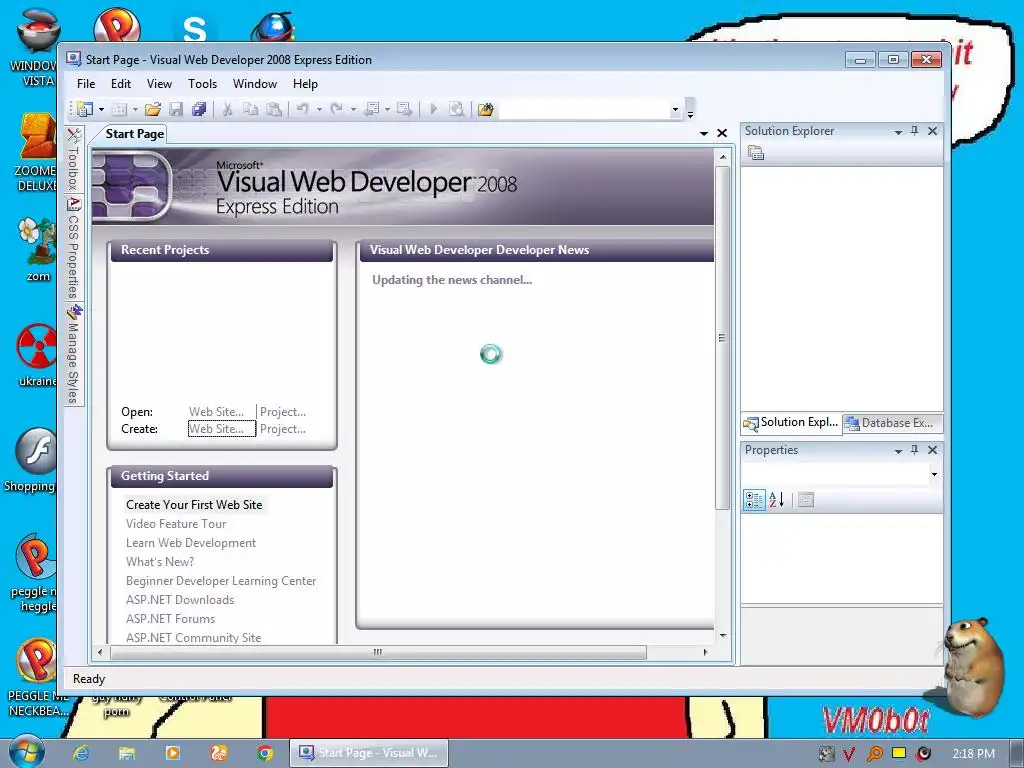Click the Copy toolbar icon

pos(250,109)
